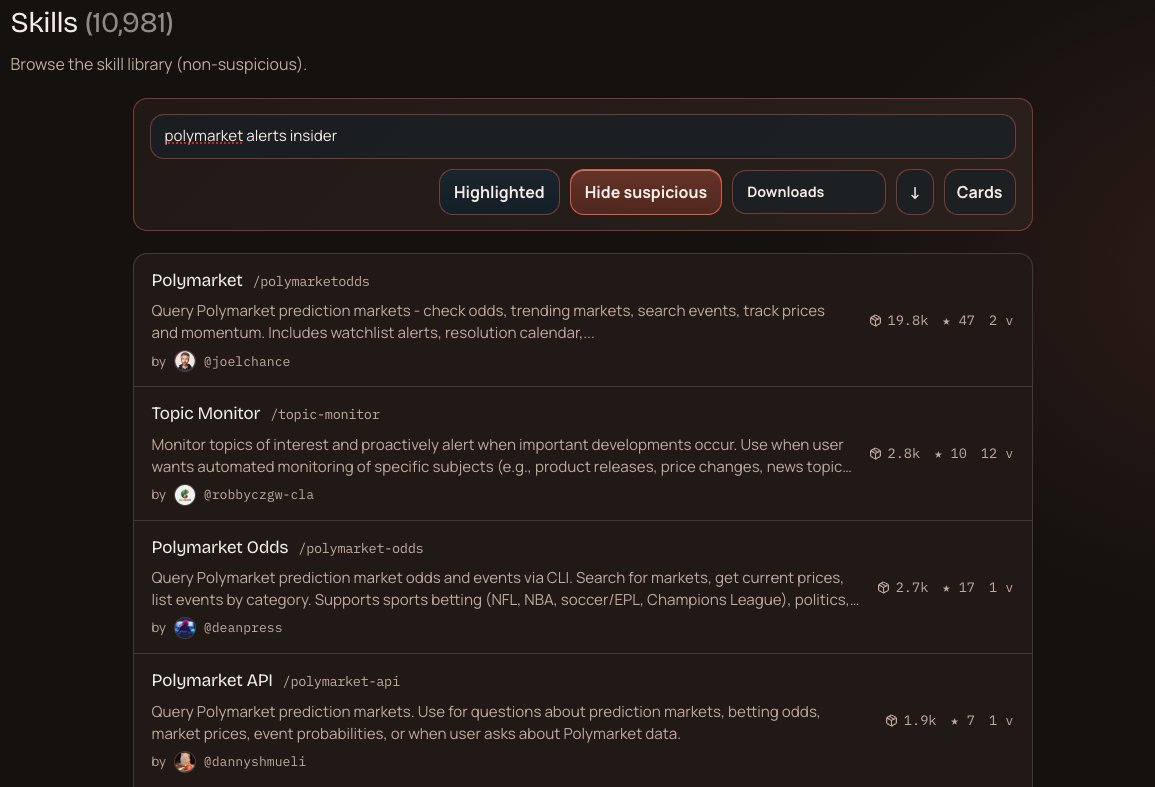Click the 1.9k downloads package icon
The width and height of the screenshot is (1155, 787).
[891, 720]
